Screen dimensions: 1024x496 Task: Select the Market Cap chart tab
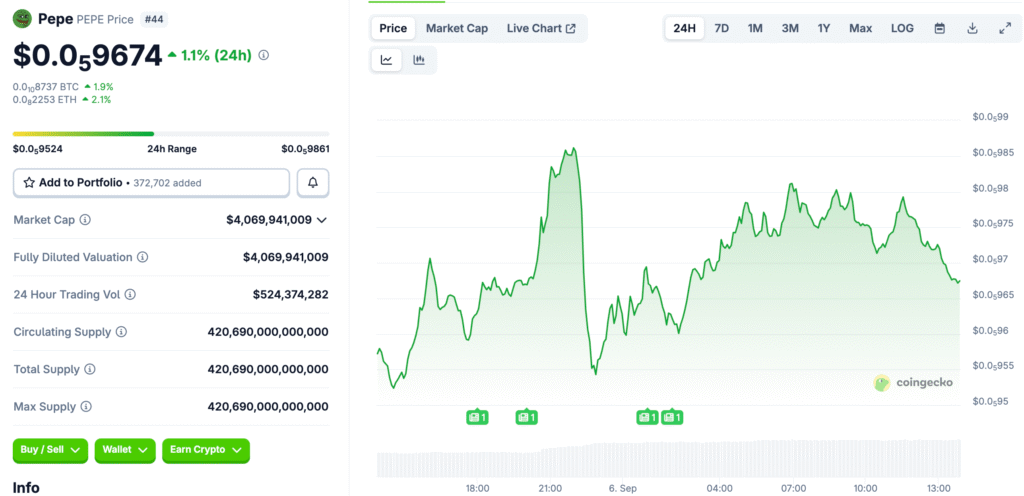click(457, 28)
